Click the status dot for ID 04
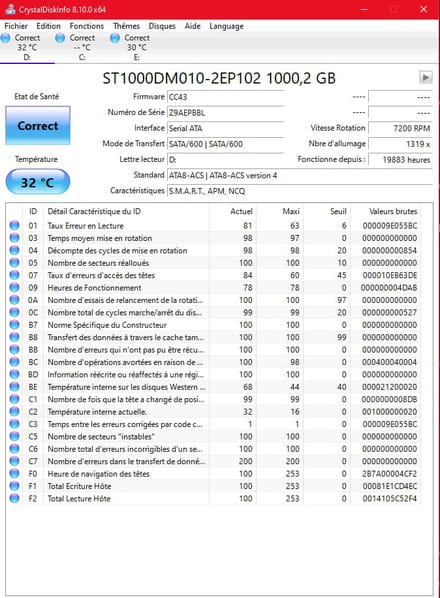The width and height of the screenshot is (440, 598). [x=14, y=250]
